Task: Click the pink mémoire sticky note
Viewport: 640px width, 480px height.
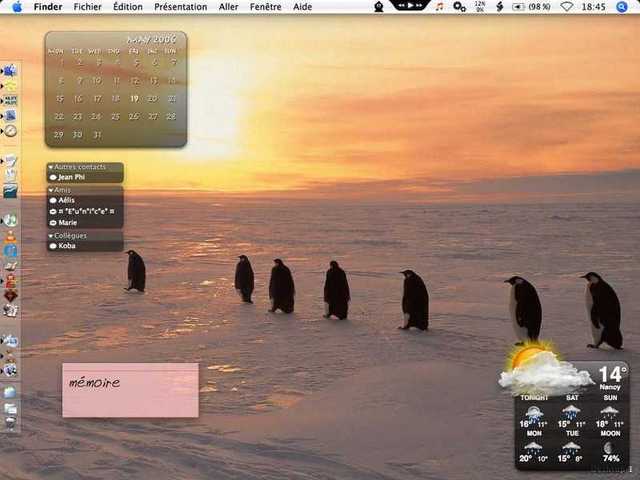Action: click(x=130, y=390)
